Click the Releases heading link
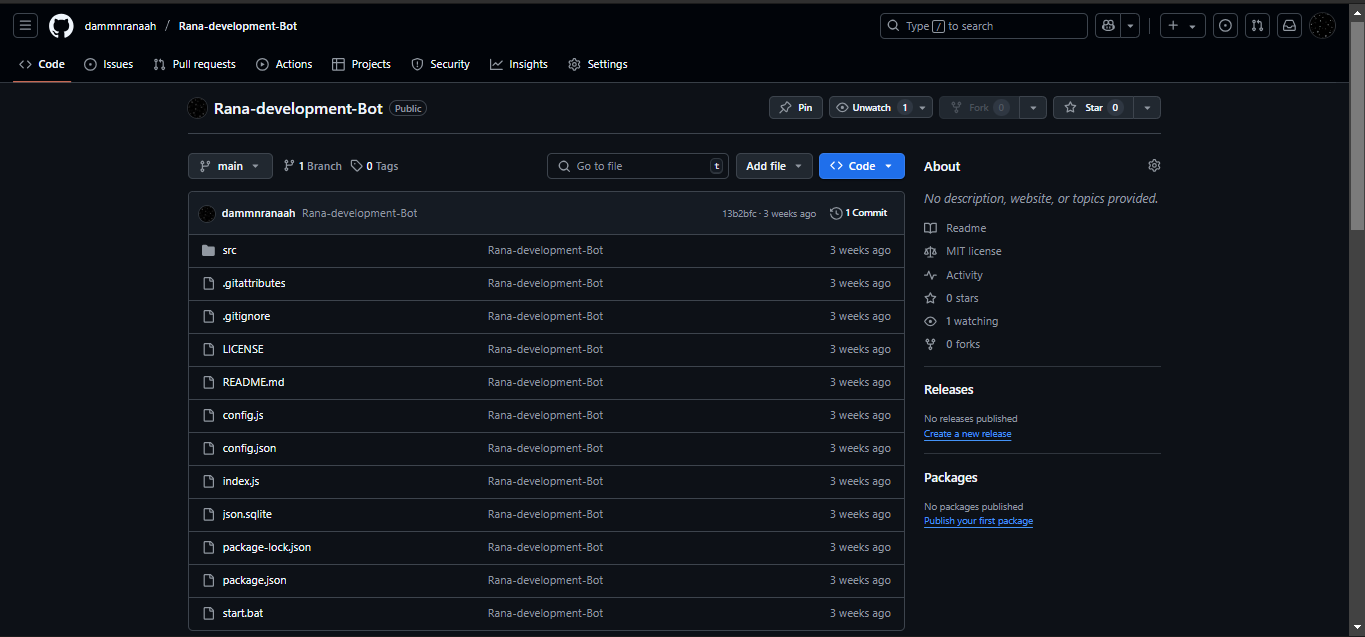Image resolution: width=1365 pixels, height=637 pixels. coord(948,389)
